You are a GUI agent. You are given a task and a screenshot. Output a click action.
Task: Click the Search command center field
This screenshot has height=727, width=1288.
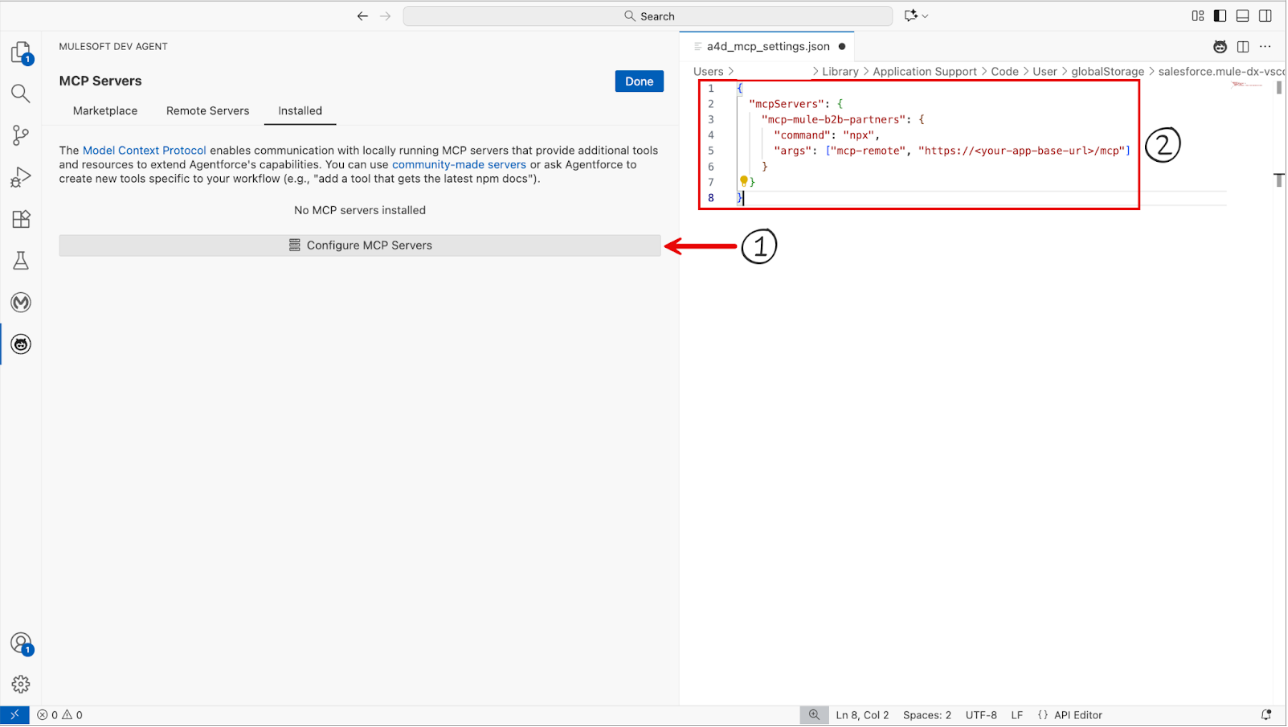(648, 16)
